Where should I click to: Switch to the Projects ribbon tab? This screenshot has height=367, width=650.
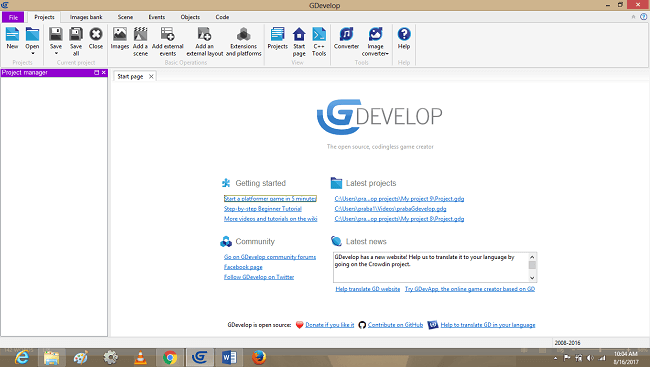tap(44, 17)
